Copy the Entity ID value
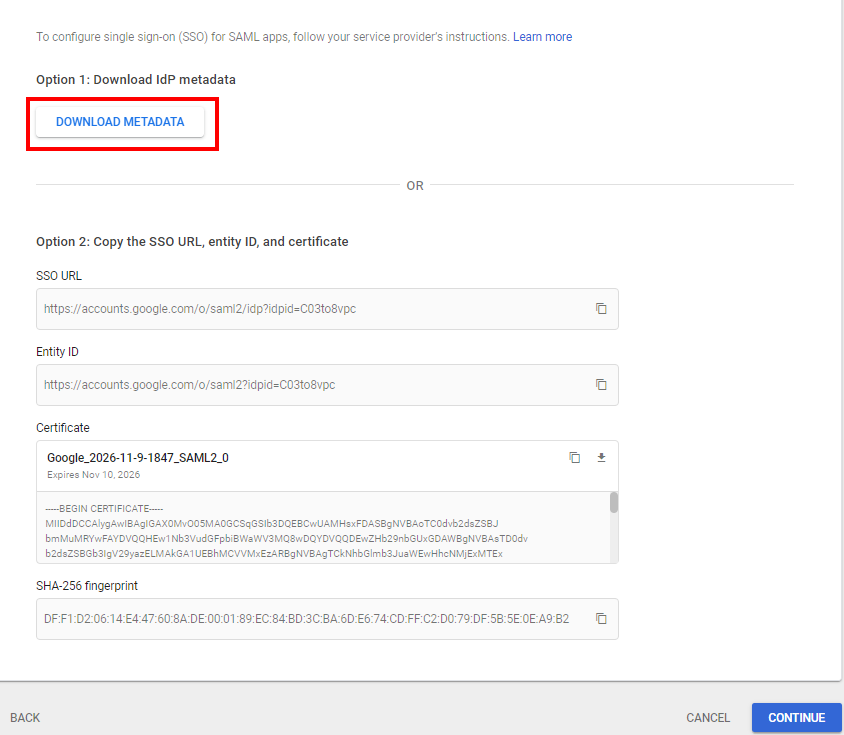 [x=601, y=385]
